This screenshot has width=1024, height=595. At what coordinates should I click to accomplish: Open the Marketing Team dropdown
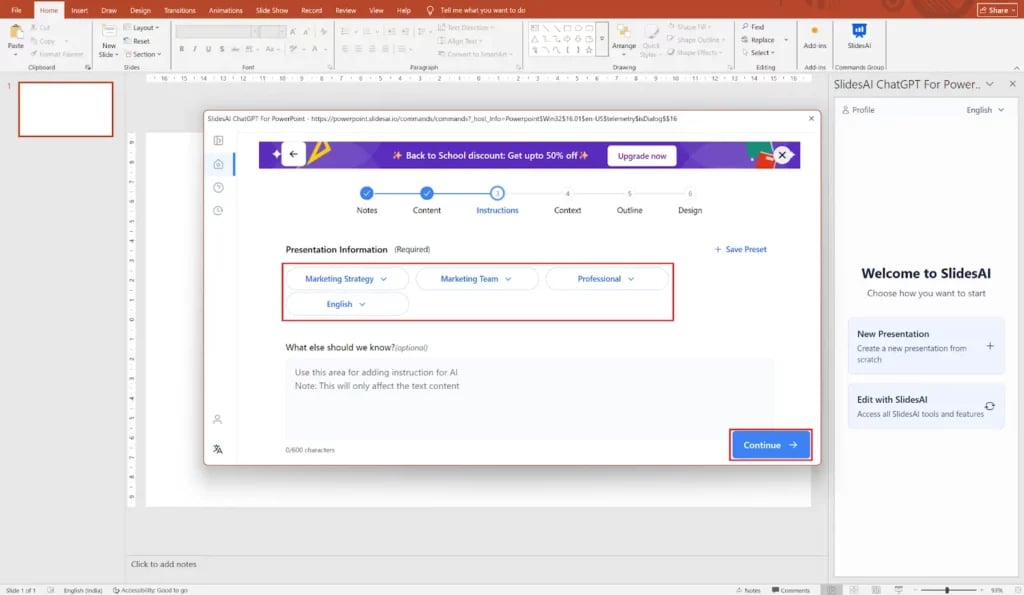pos(476,279)
